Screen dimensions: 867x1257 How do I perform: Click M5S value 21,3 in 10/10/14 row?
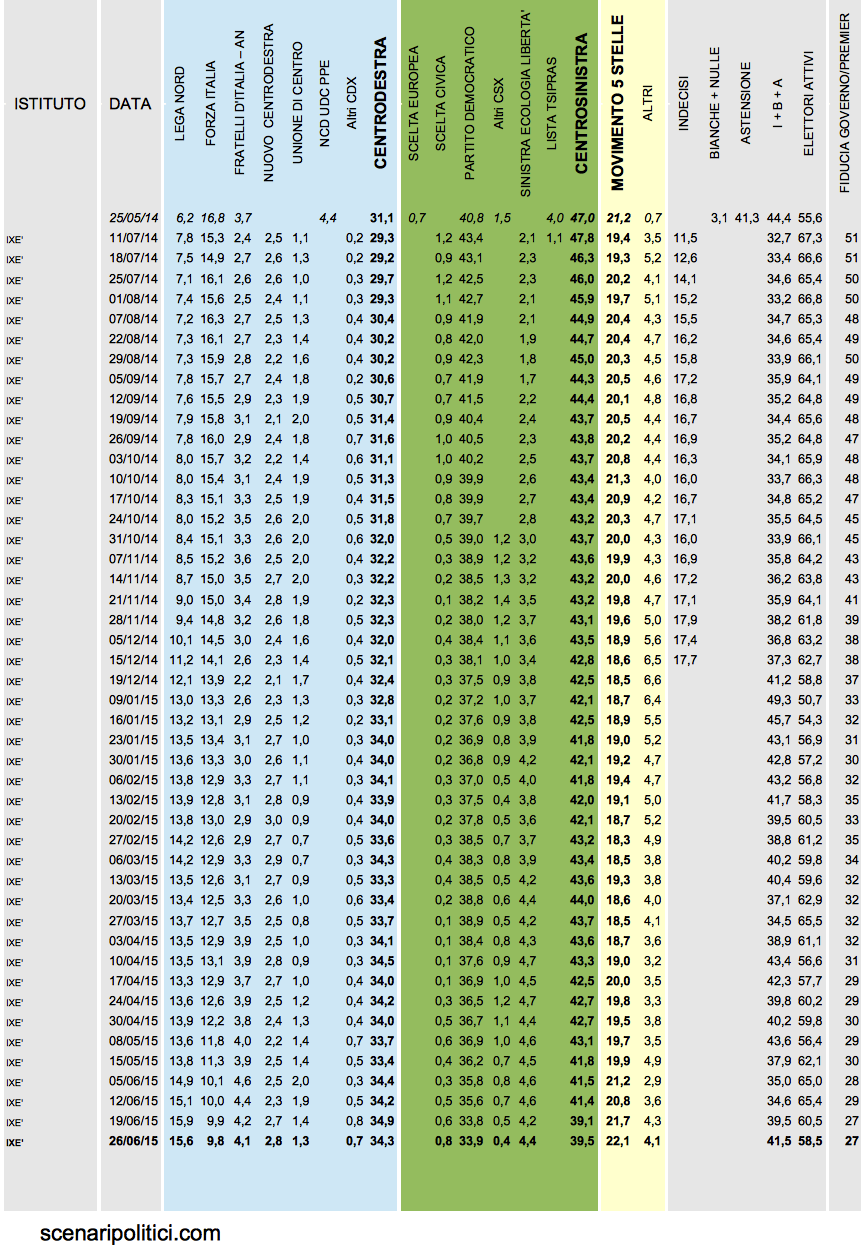[618, 477]
